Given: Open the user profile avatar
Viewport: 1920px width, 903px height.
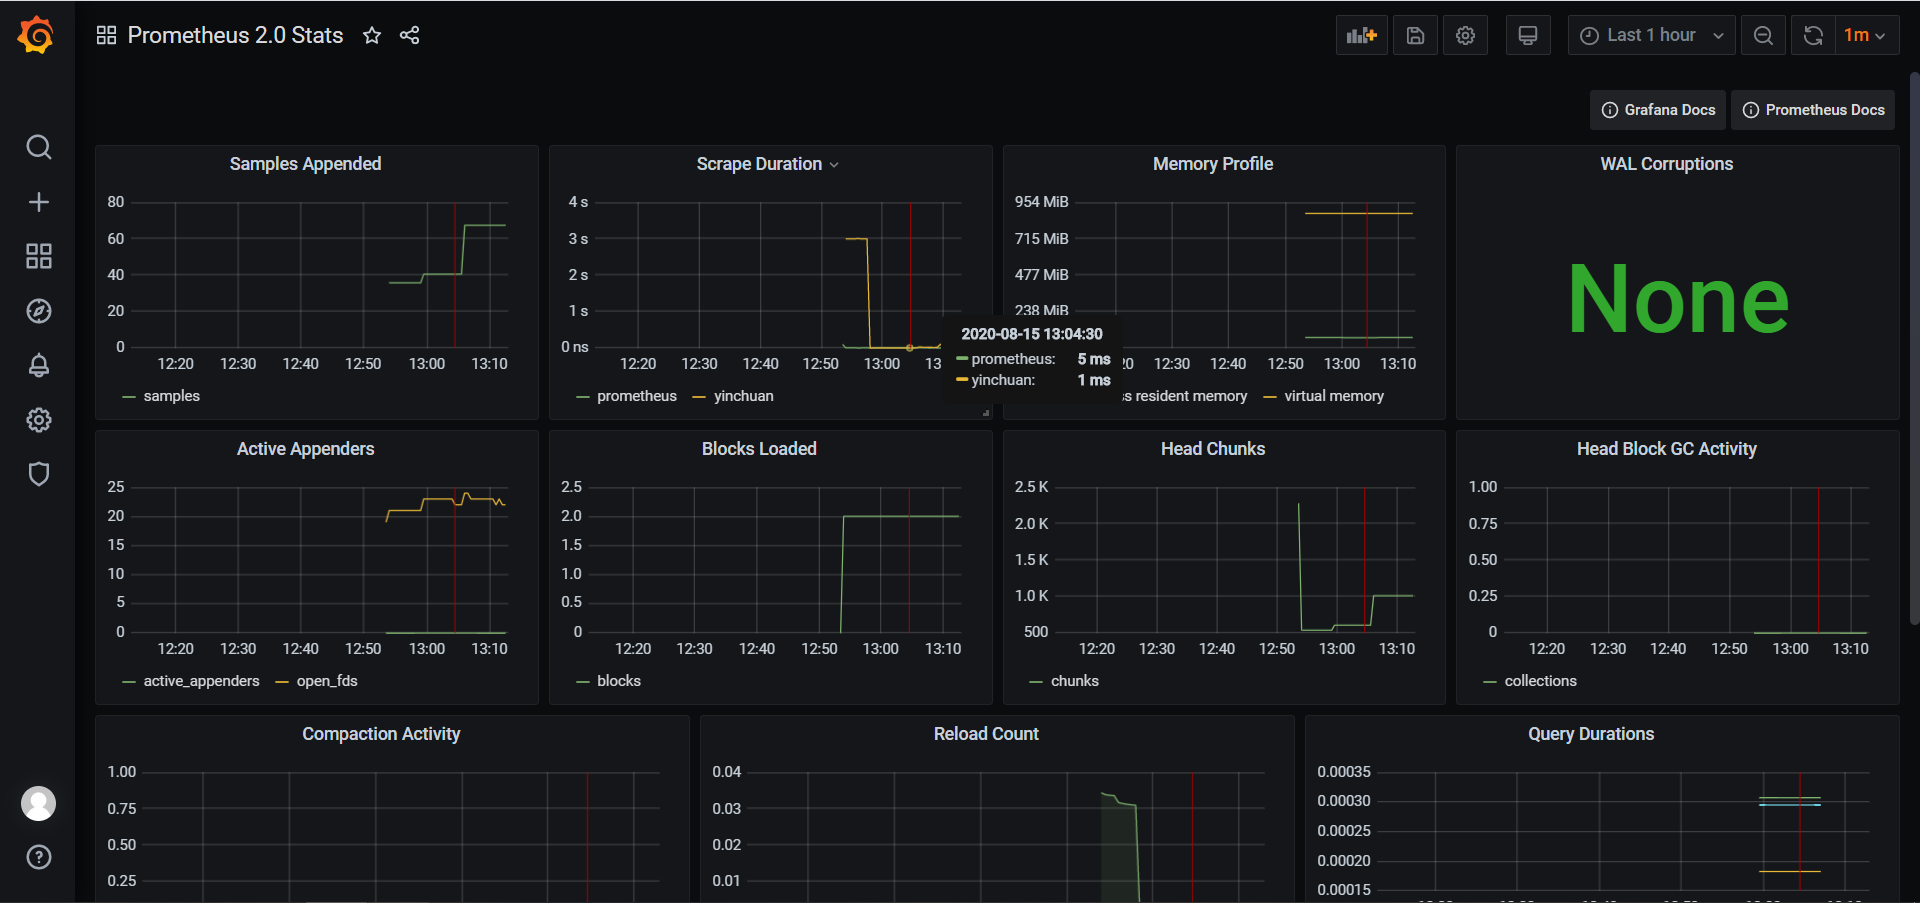Looking at the screenshot, I should (38, 803).
